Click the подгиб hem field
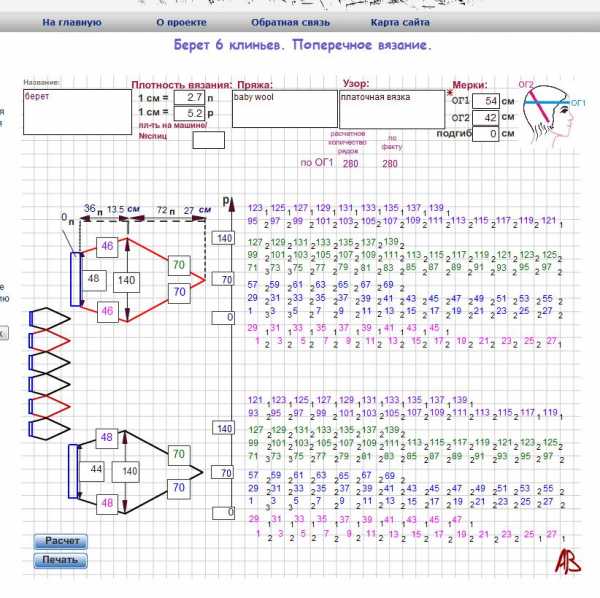This screenshot has width=600, height=598. point(485,133)
